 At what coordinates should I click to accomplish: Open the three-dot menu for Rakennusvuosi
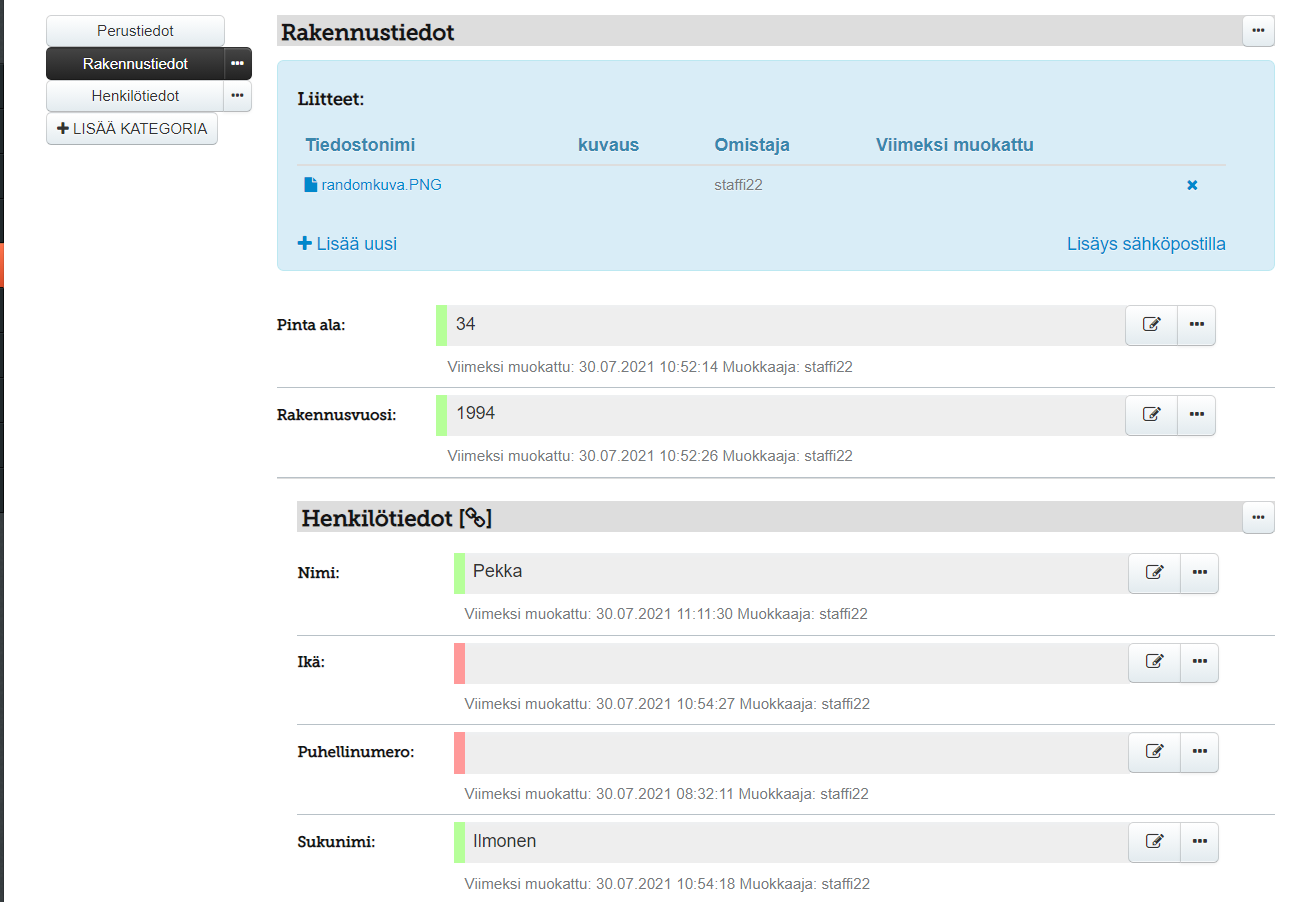1196,414
